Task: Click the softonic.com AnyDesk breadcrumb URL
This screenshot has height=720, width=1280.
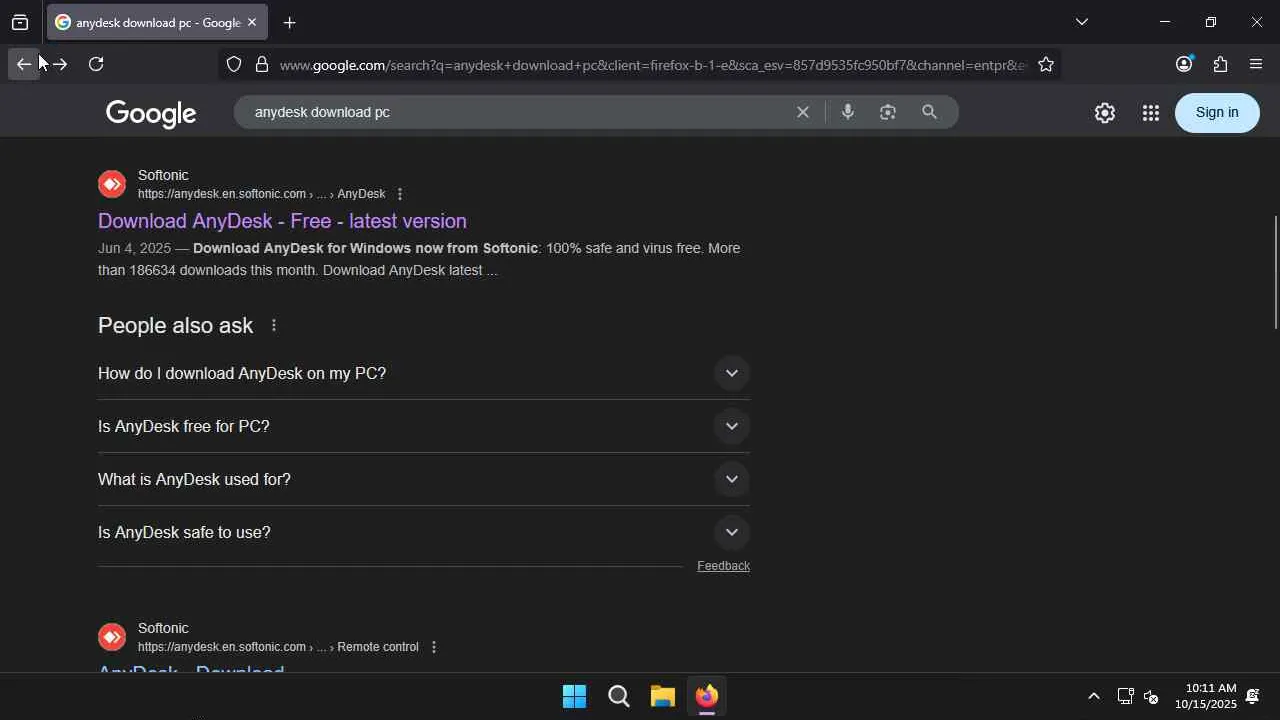Action: (261, 194)
